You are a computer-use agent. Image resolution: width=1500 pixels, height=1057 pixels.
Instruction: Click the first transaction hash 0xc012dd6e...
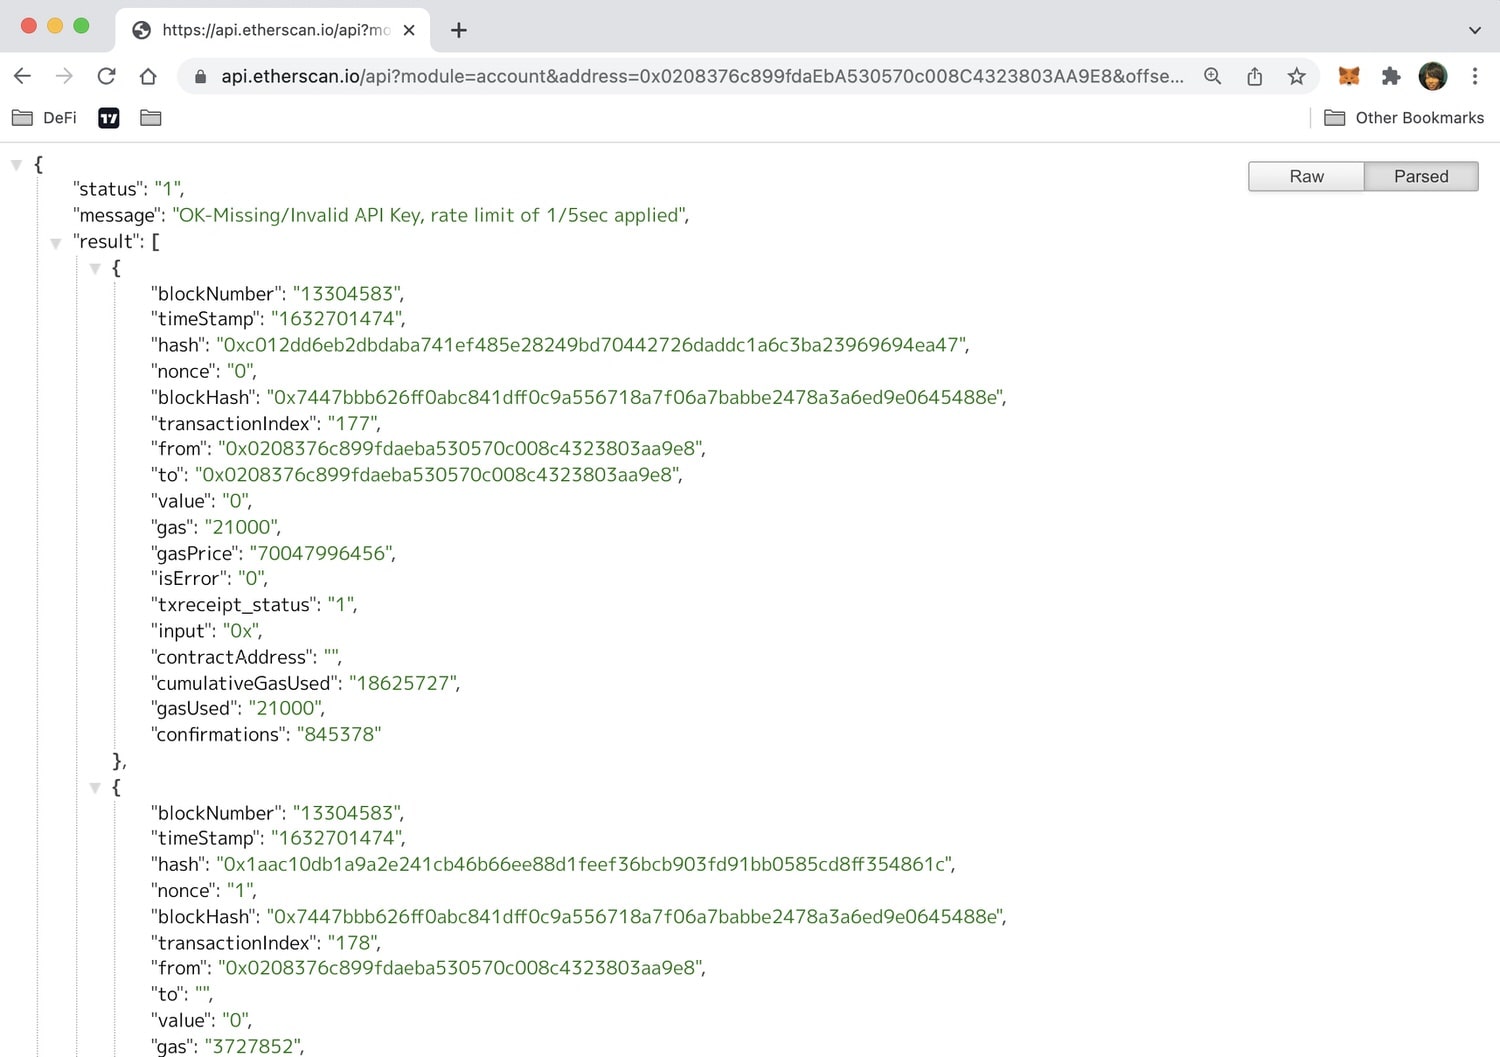click(x=592, y=345)
